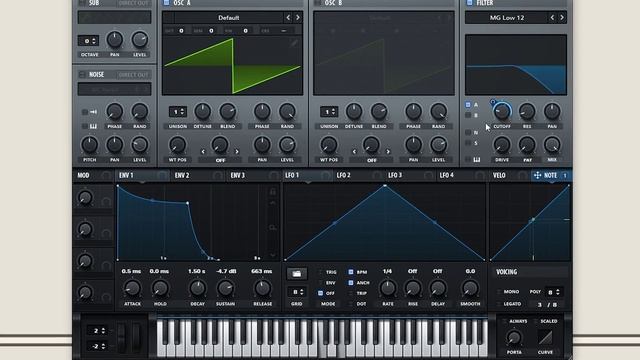Enable portamento SCALED option
The width and height of the screenshot is (640, 360).
[x=536, y=321]
